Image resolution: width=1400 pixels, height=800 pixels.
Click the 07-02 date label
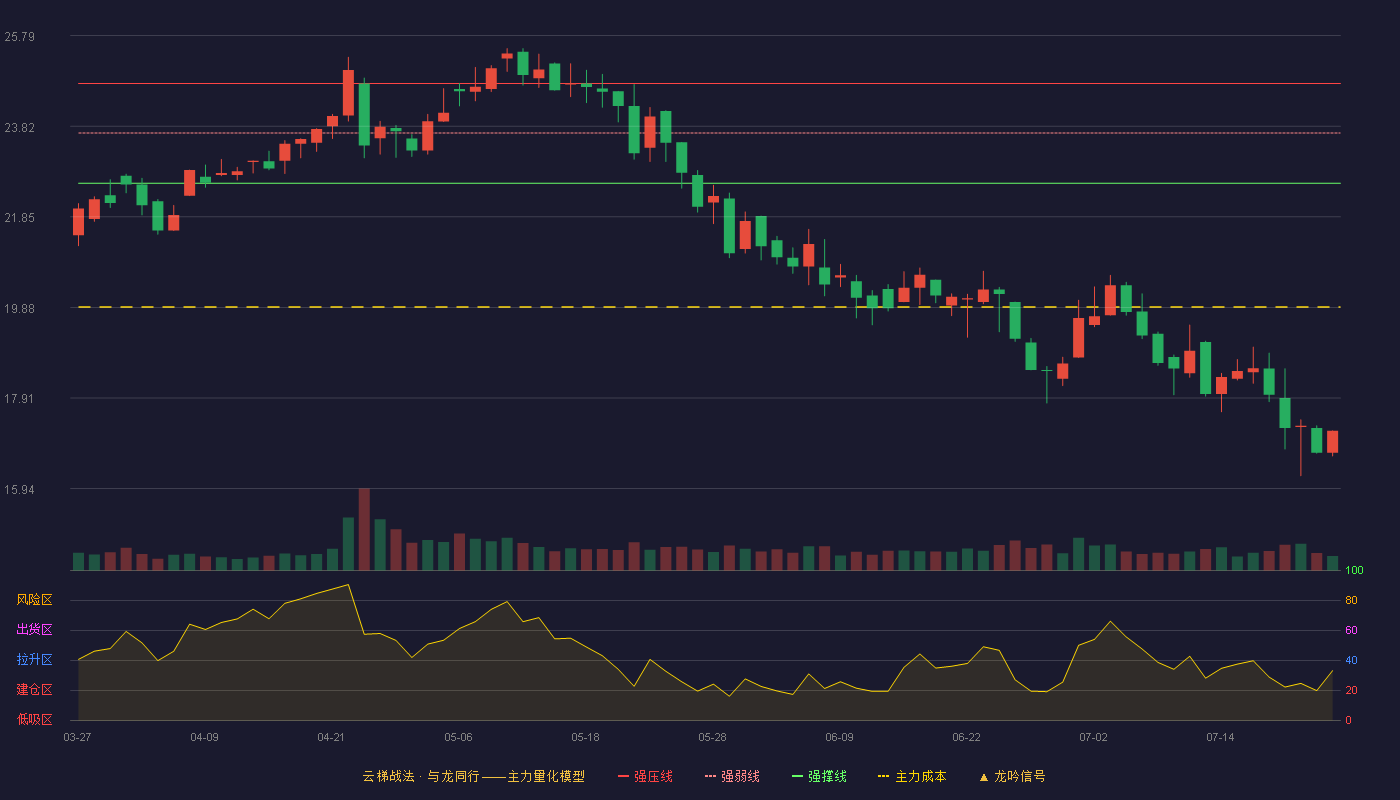(x=1093, y=737)
